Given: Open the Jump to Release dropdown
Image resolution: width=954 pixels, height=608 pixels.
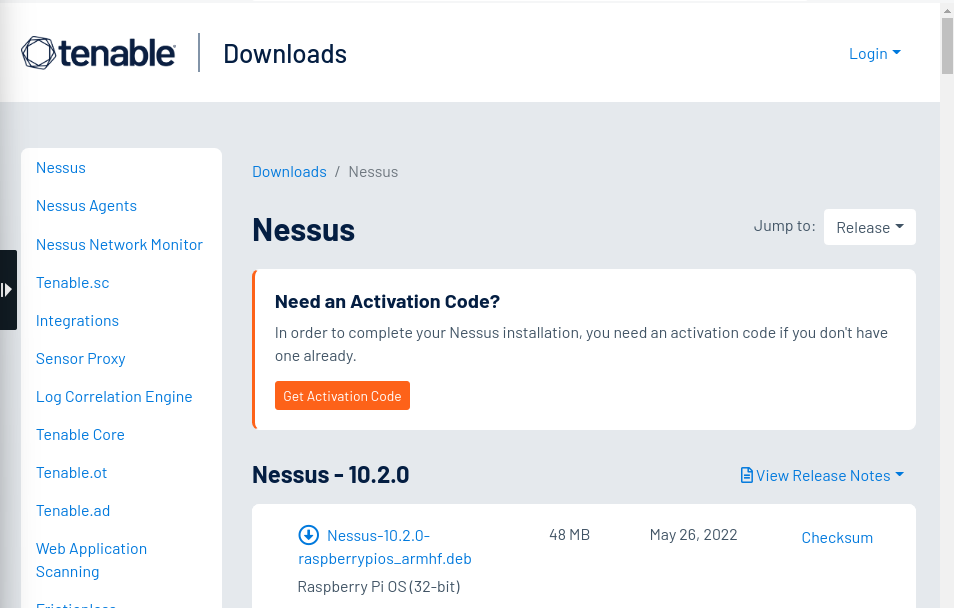Looking at the screenshot, I should coord(869,227).
